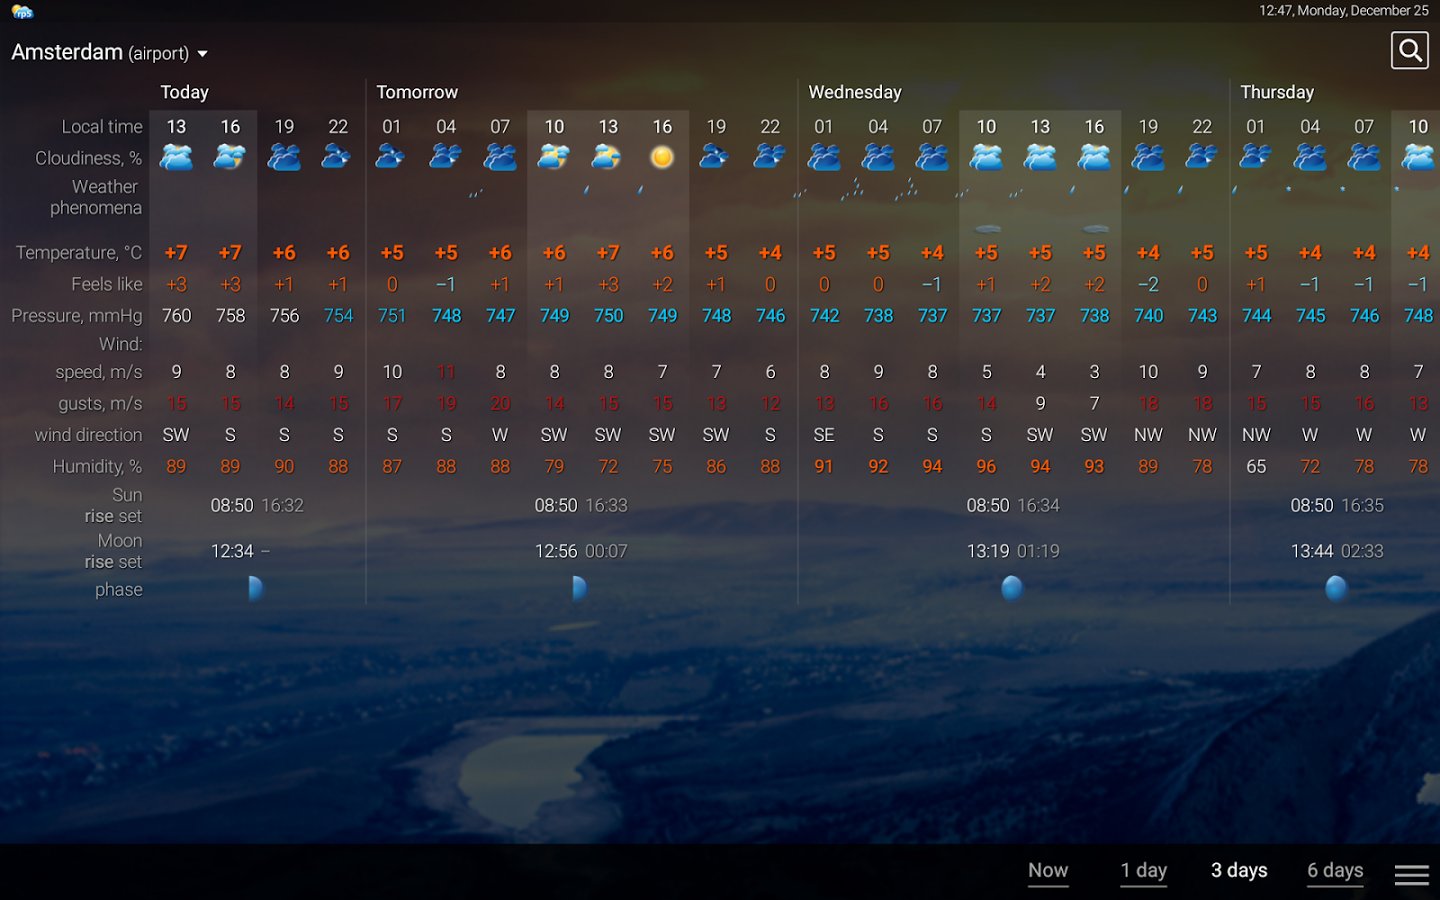Click the moon phase icon under Thursday
The width and height of the screenshot is (1440, 900).
1338,588
